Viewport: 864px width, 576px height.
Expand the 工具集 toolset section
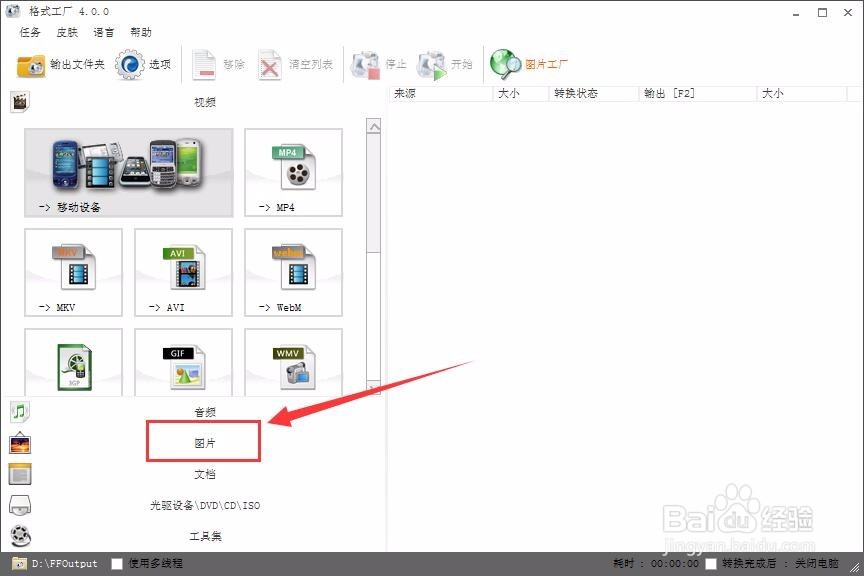(204, 536)
